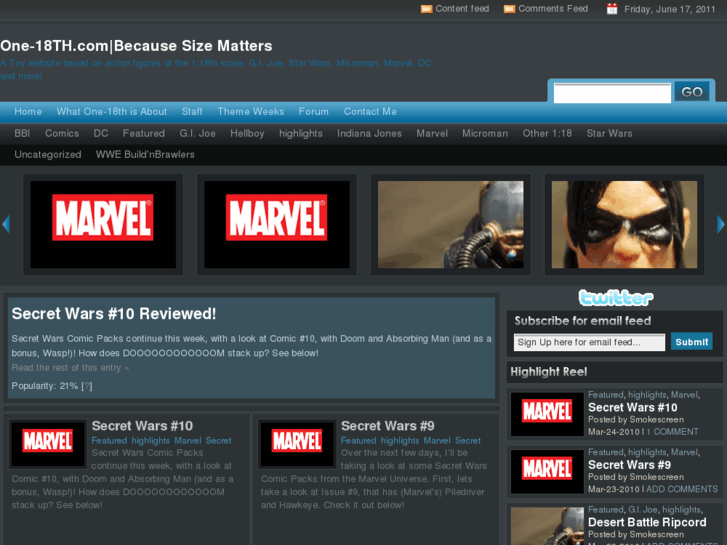Screen dimensions: 727x545
Task: Go to the Home page
Action: [x=28, y=112]
